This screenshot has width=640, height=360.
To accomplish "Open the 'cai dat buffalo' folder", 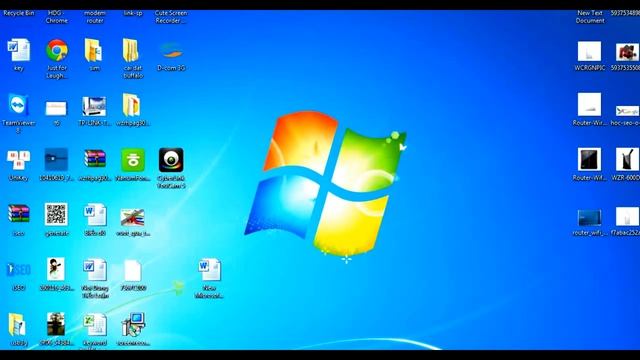I will coord(131,50).
